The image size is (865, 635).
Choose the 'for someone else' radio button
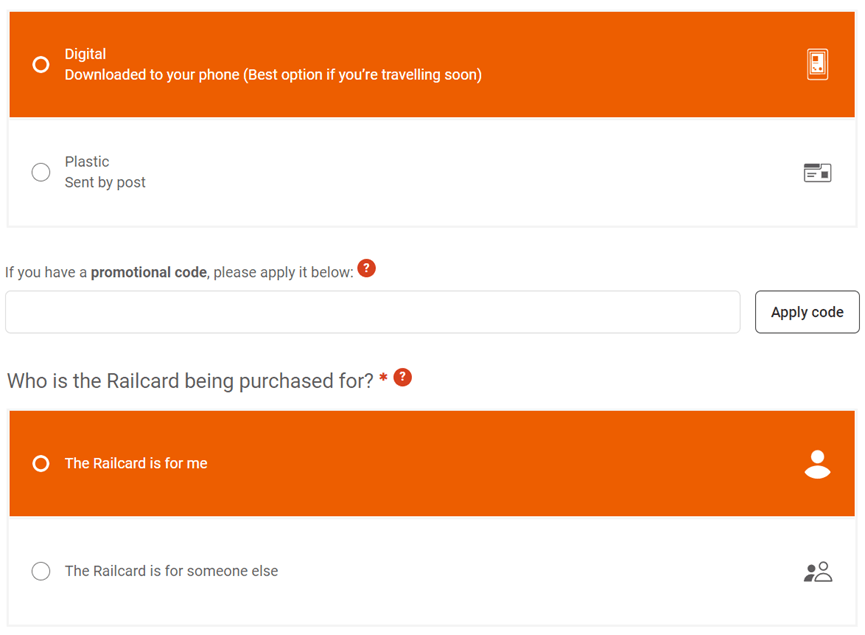point(41,571)
